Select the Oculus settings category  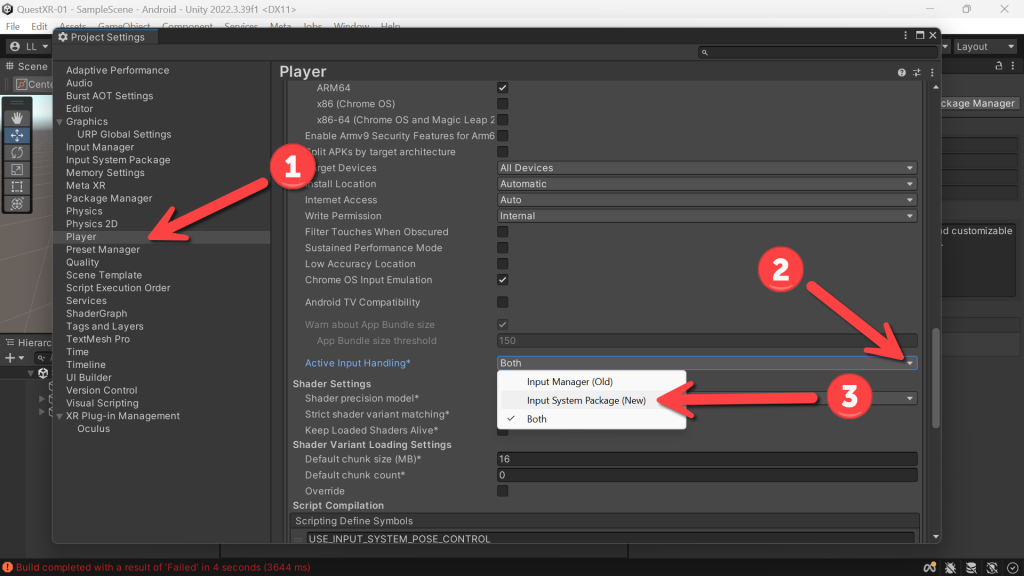pyautogui.click(x=93, y=429)
